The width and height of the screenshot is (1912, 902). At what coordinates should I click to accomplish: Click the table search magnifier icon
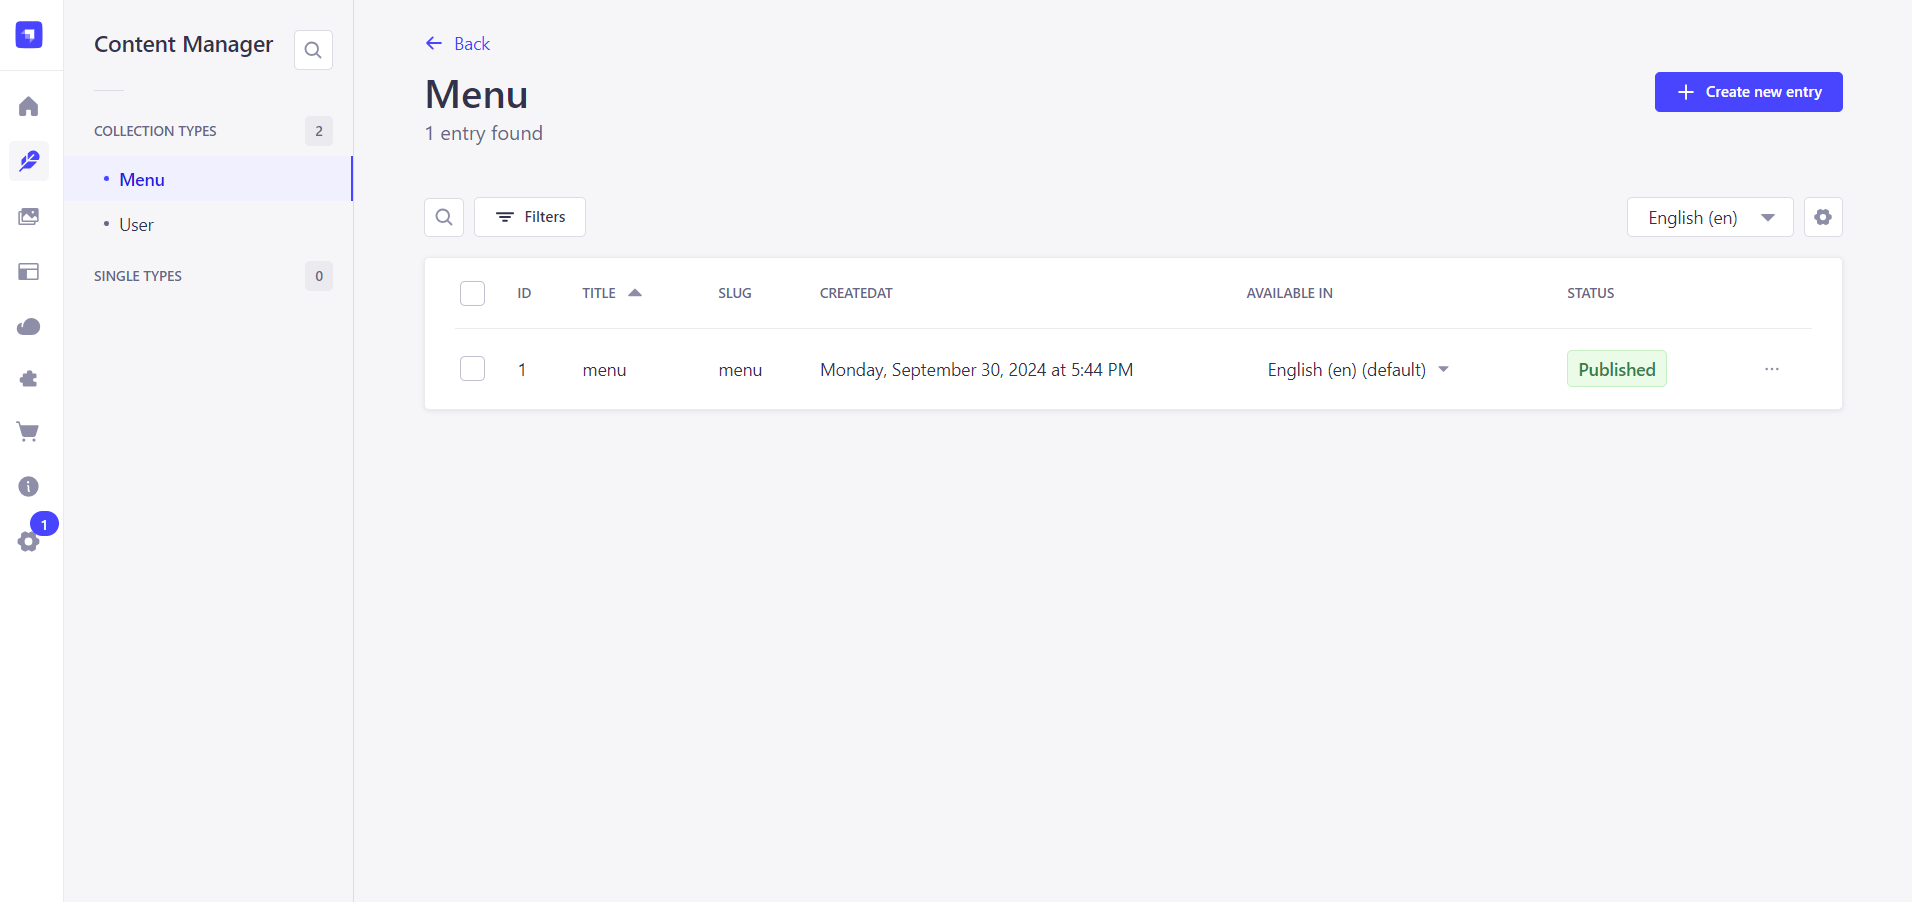tap(444, 217)
